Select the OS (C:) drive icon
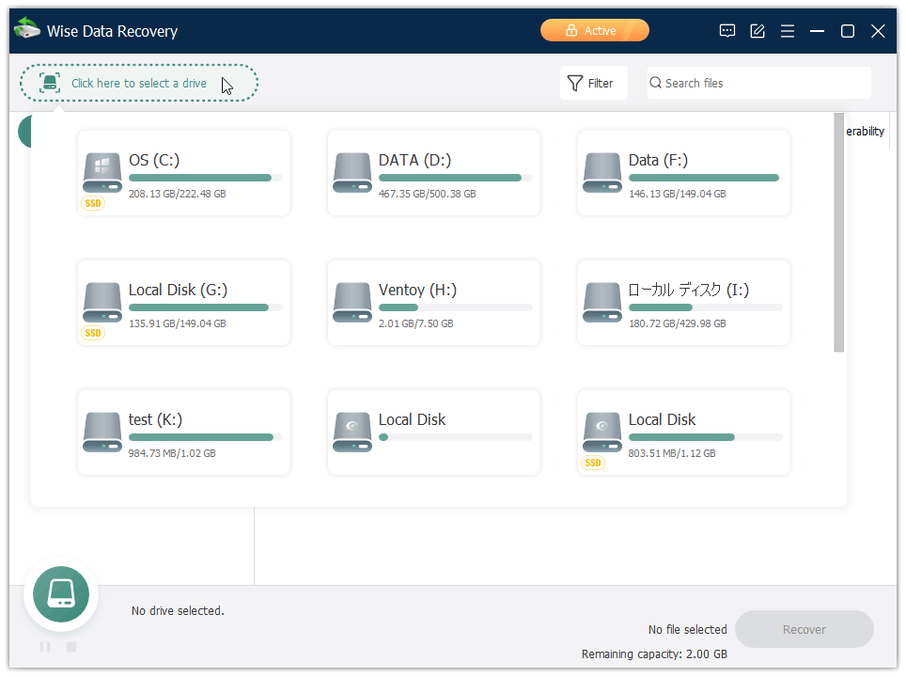The width and height of the screenshot is (906, 677). [102, 173]
